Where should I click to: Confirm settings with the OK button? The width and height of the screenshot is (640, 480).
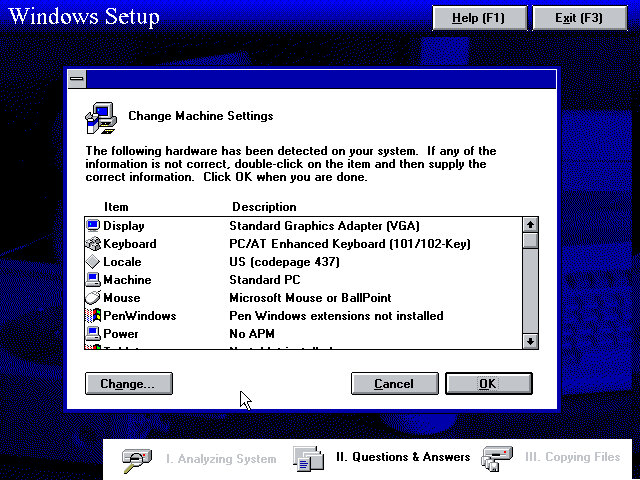pyautogui.click(x=488, y=384)
